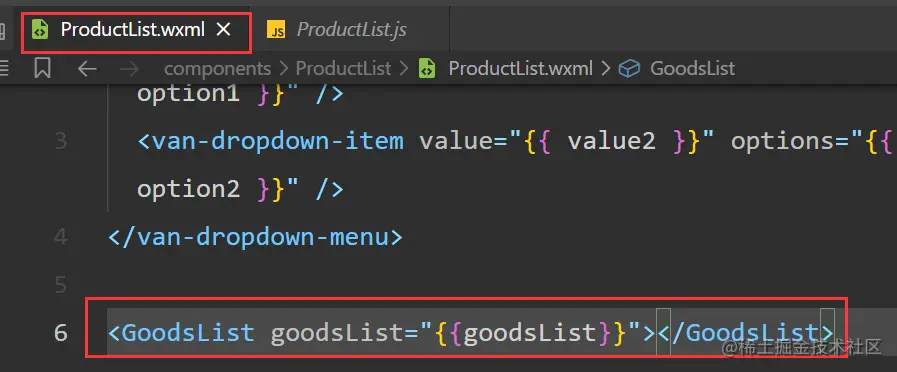Switch to the ProductList.wxml tab

coord(136,29)
